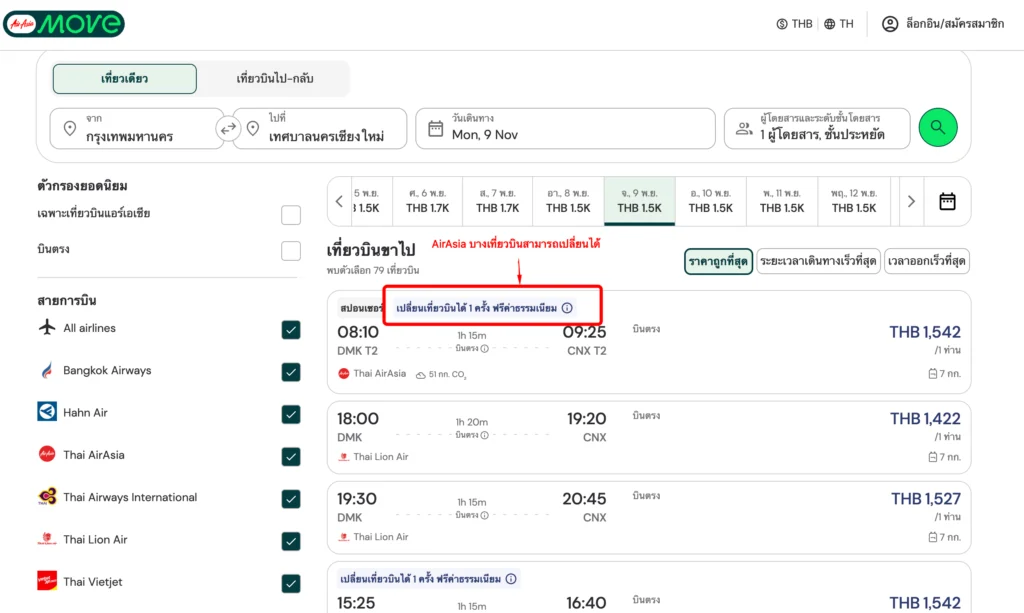The image size is (1024, 613).
Task: Select the 18:00 Thai Lion Air flight
Action: pos(648,437)
